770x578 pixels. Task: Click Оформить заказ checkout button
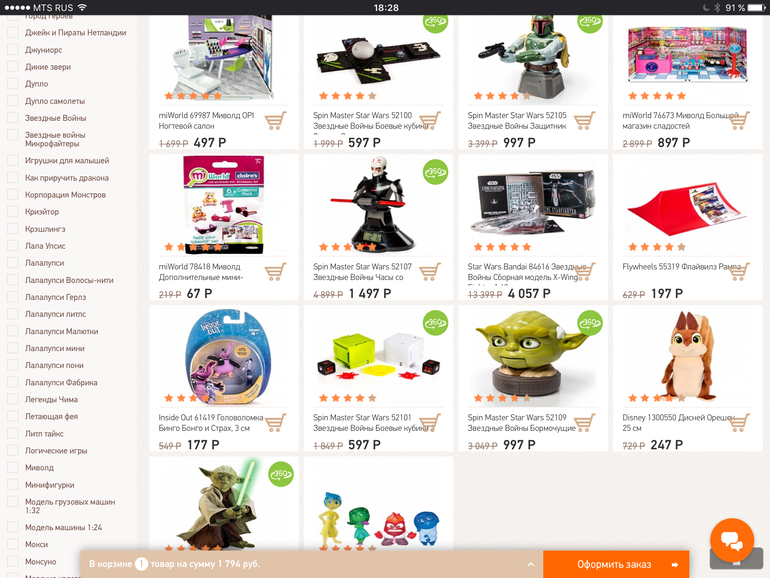(x=616, y=564)
